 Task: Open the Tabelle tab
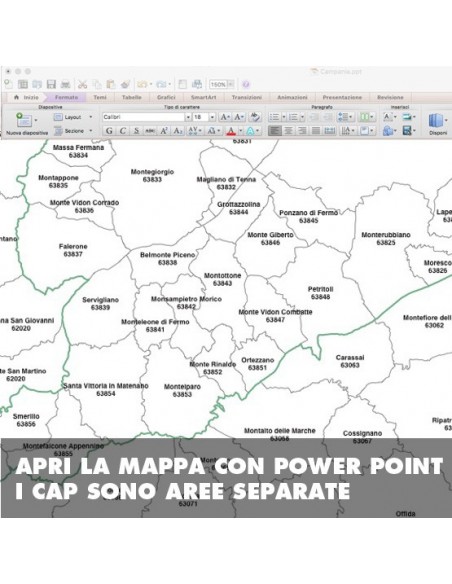[131, 97]
